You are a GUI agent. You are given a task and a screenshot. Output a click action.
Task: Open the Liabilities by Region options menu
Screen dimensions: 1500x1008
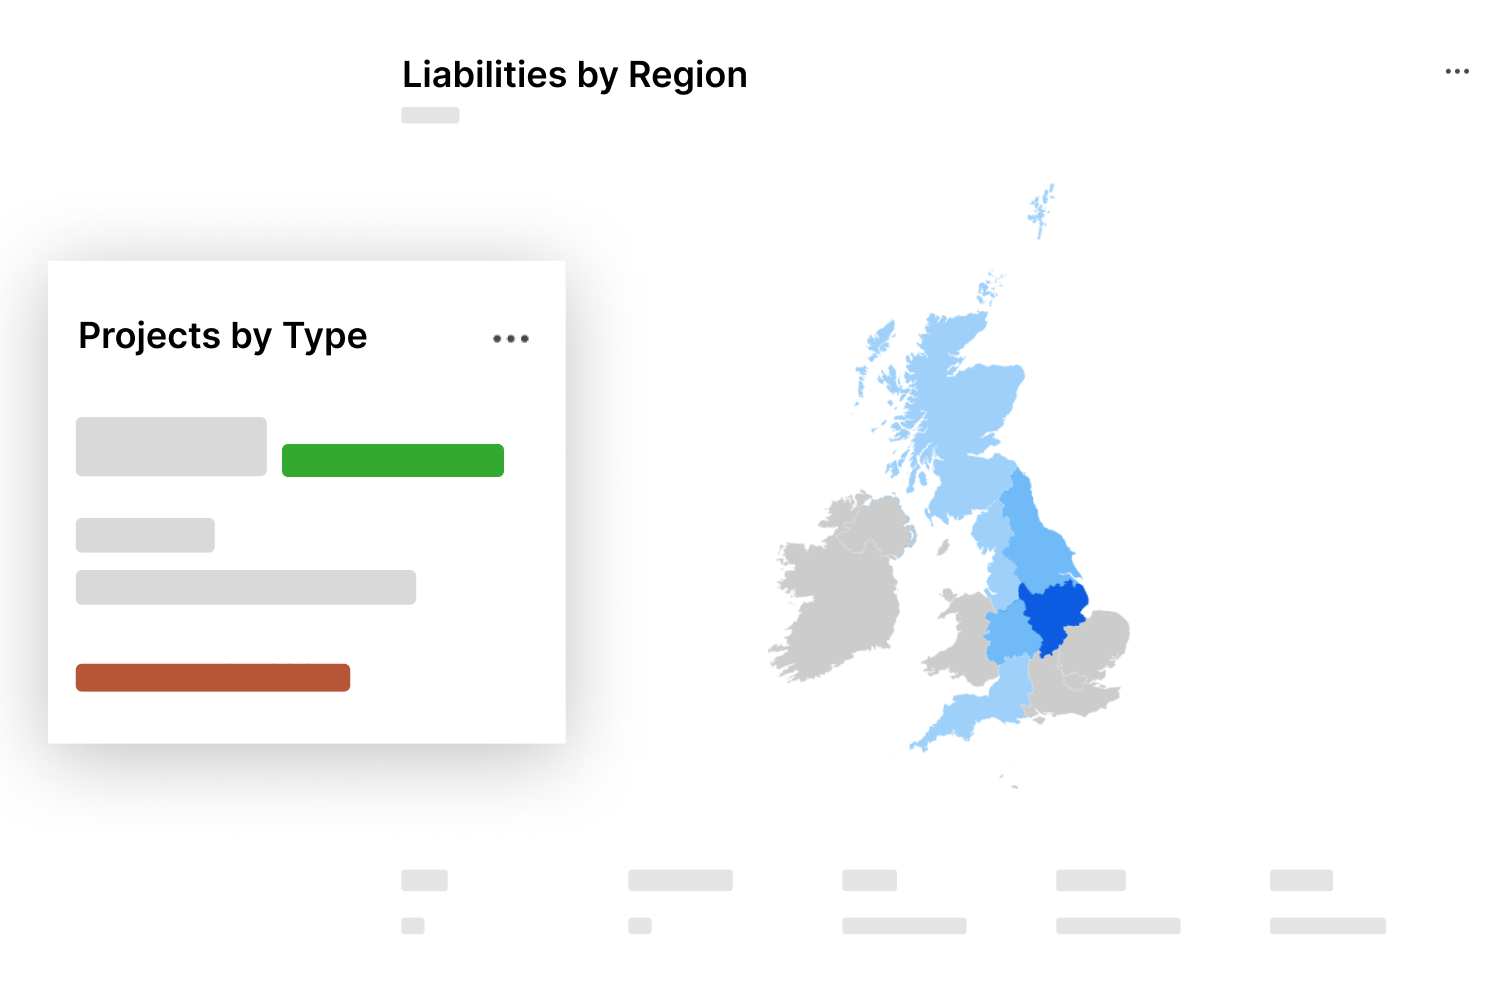[1457, 72]
